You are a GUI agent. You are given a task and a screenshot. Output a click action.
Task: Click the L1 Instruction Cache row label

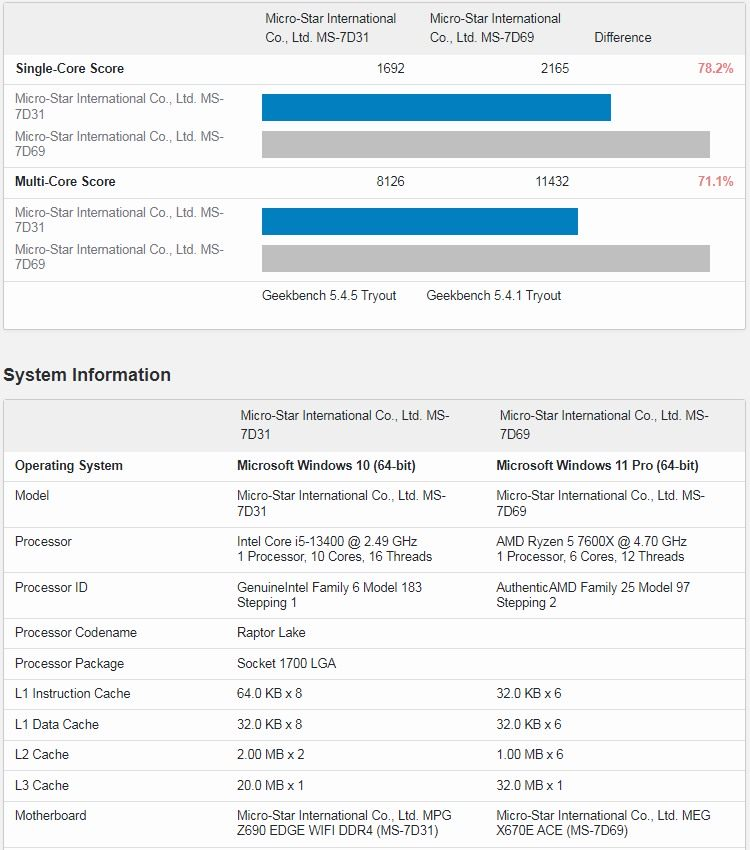(73, 693)
